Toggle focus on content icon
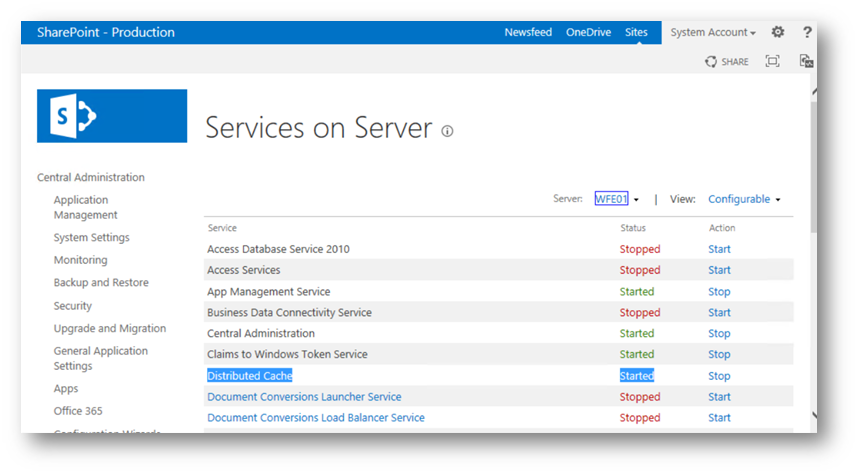 pos(772,61)
